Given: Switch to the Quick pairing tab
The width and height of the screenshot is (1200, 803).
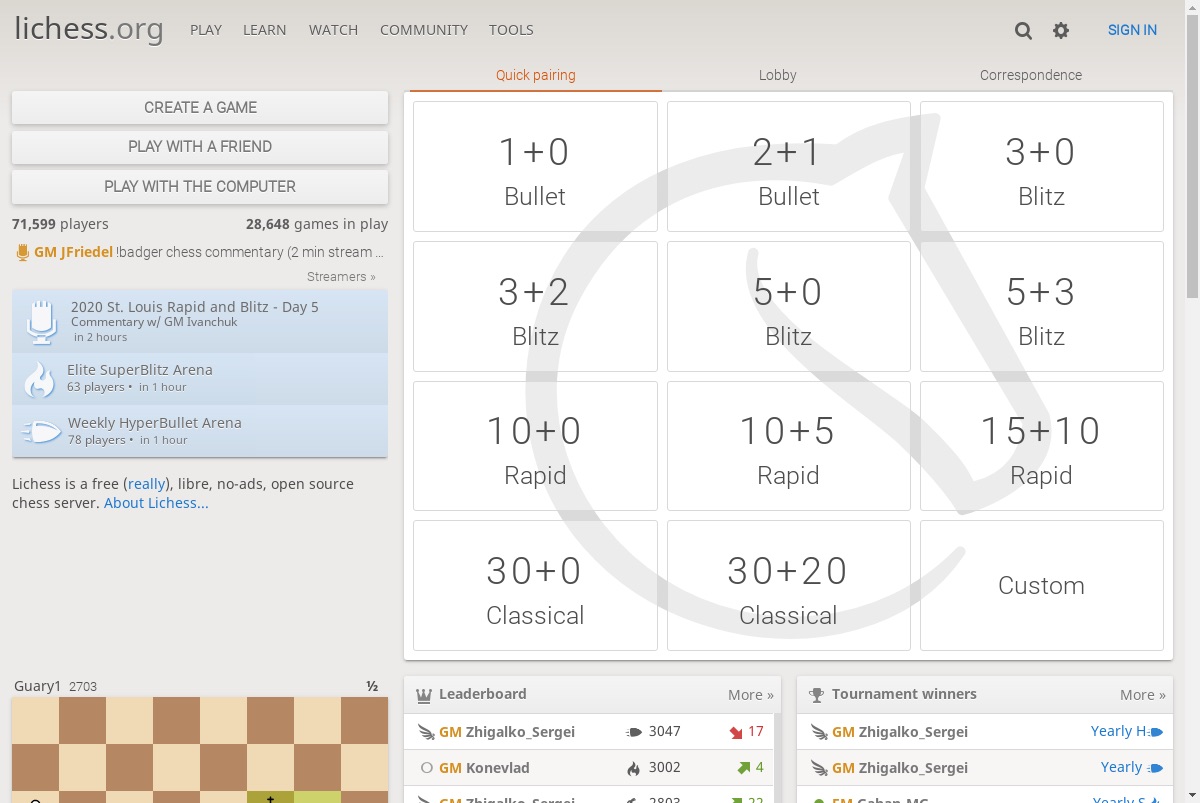Looking at the screenshot, I should coord(536,75).
